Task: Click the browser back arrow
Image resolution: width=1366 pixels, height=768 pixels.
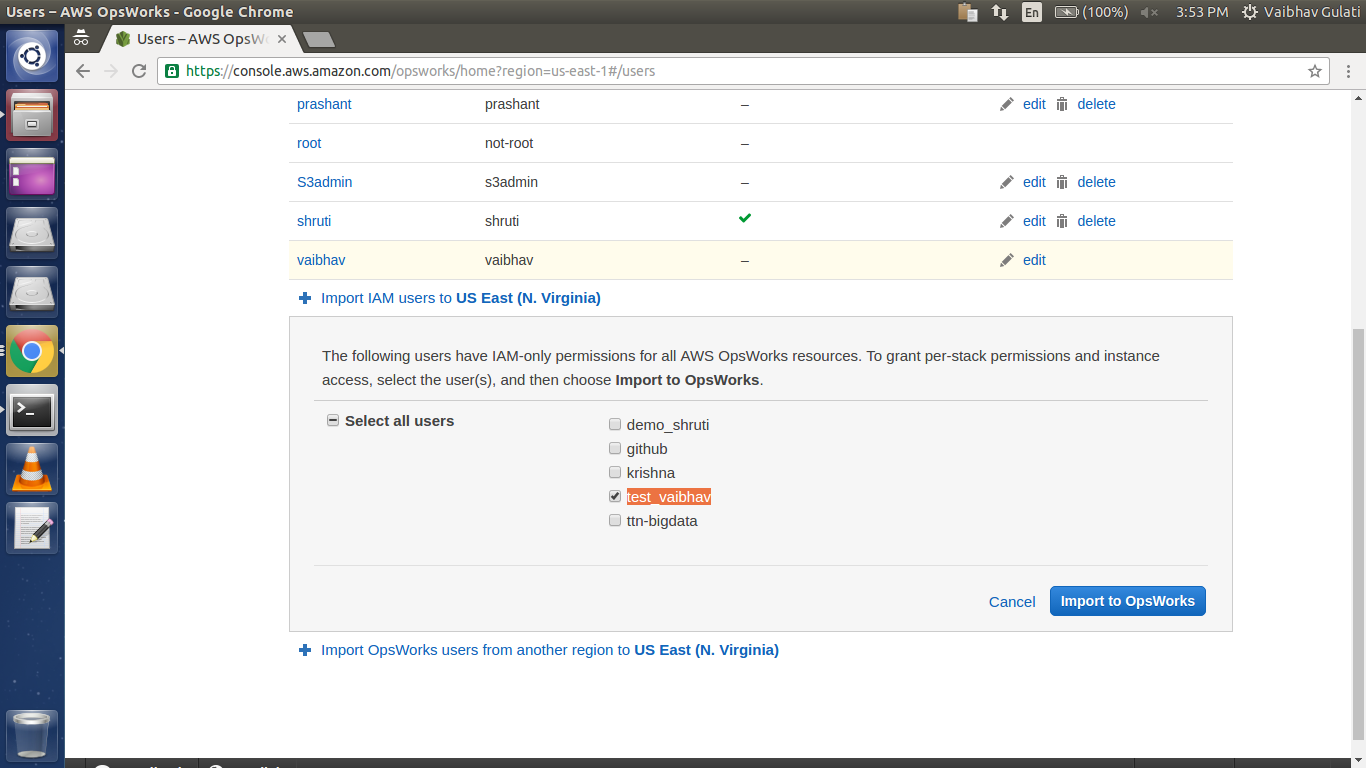Action: 83,71
